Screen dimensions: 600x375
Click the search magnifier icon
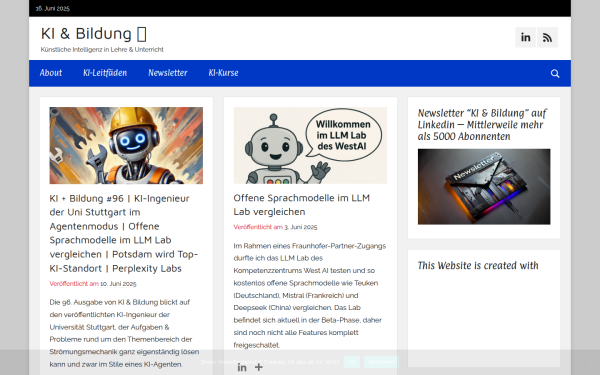pyautogui.click(x=555, y=73)
